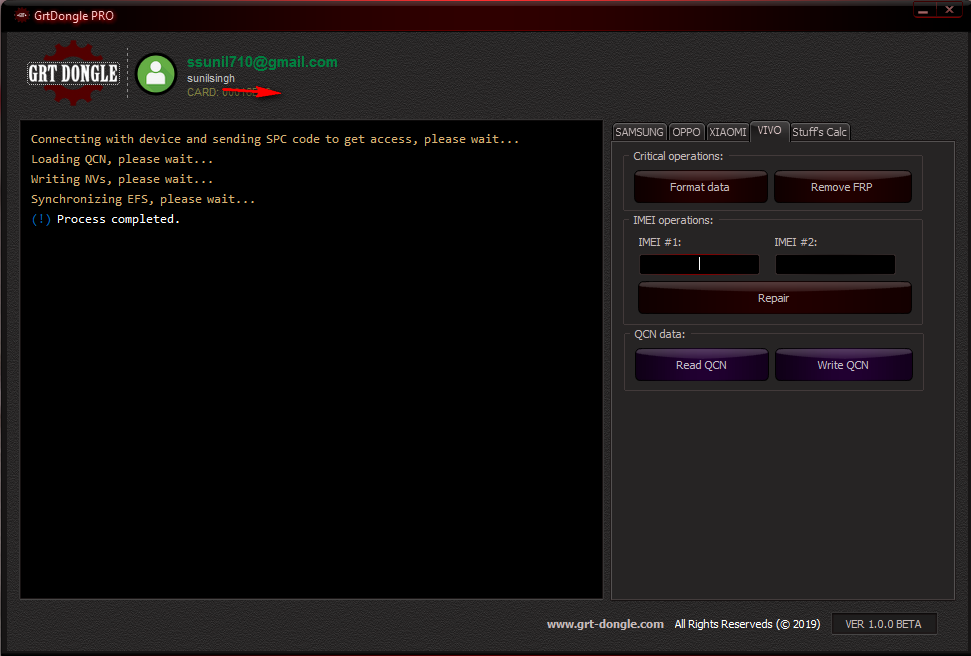Focus the IMEI #2 input field
The image size is (971, 656).
(835, 265)
